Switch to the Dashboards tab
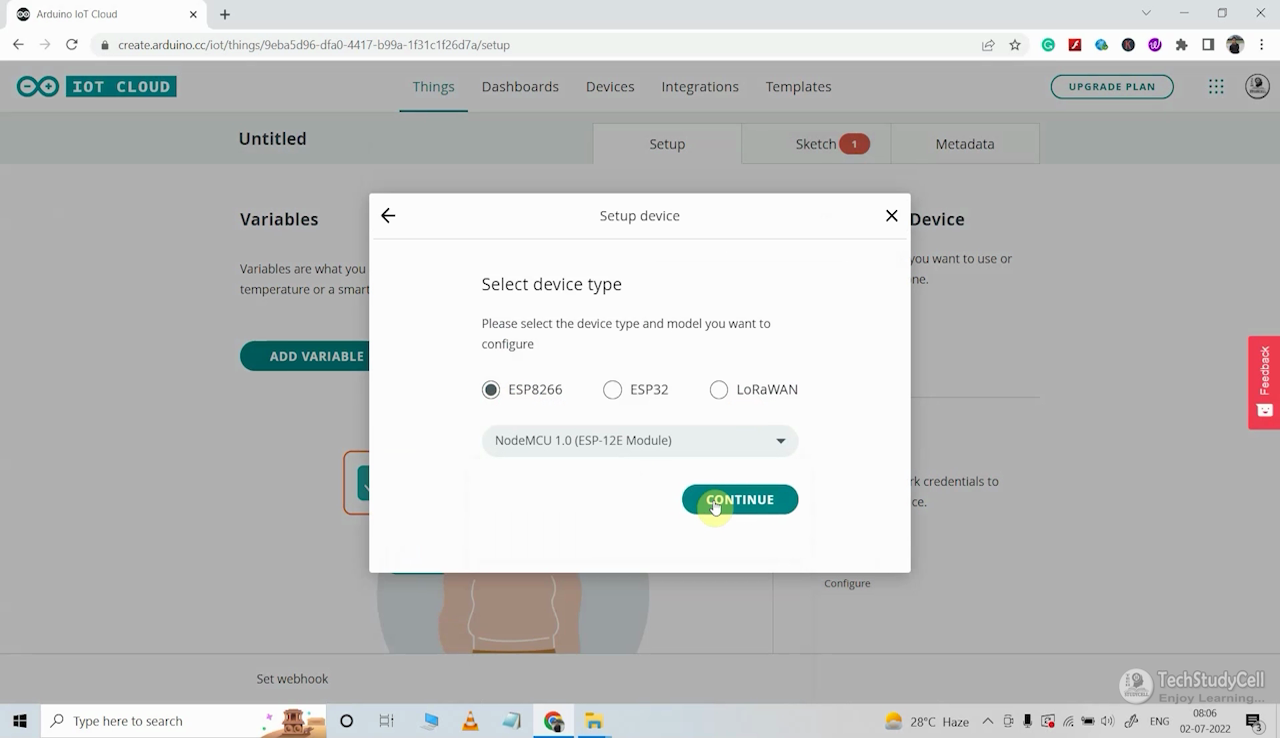1280x738 pixels. pyautogui.click(x=520, y=87)
